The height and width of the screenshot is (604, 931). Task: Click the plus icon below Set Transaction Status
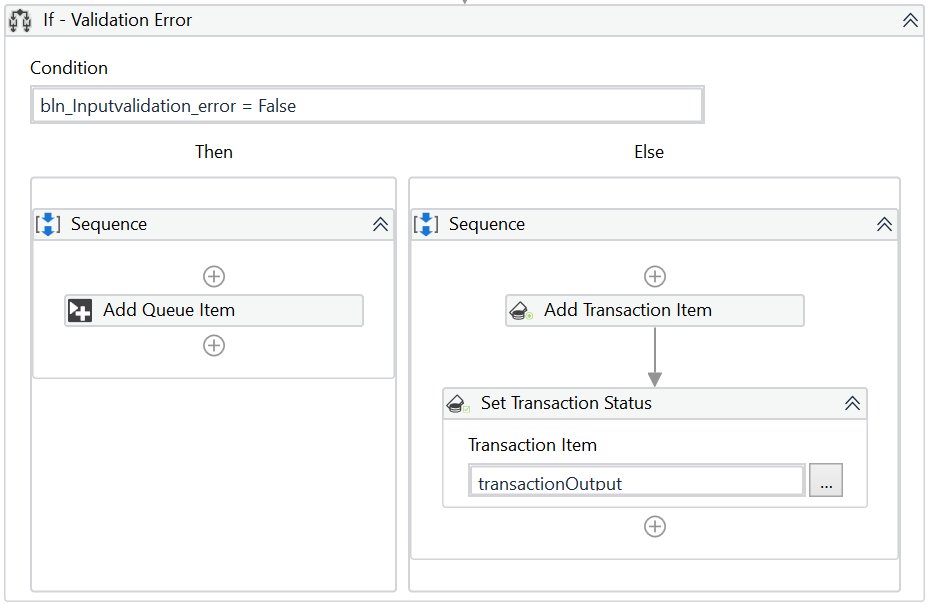tap(655, 526)
